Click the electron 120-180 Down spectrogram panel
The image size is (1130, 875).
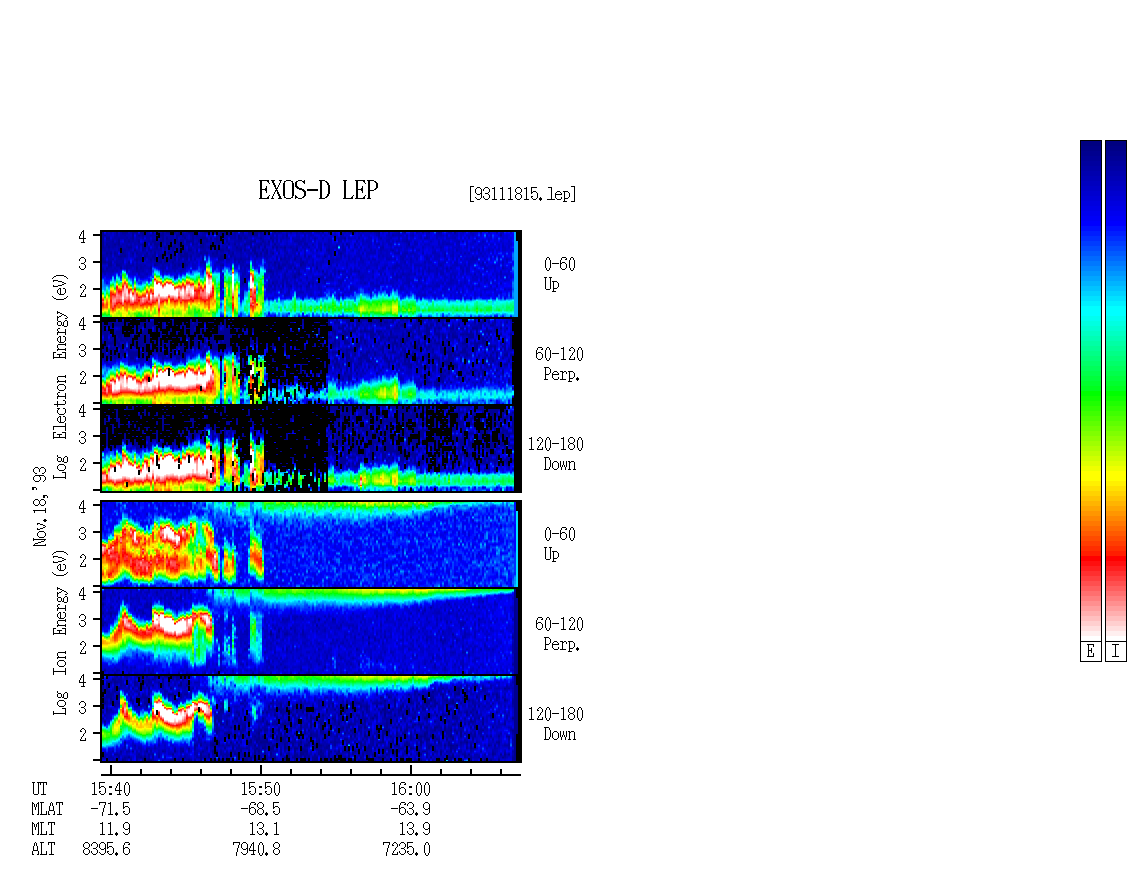[310, 449]
